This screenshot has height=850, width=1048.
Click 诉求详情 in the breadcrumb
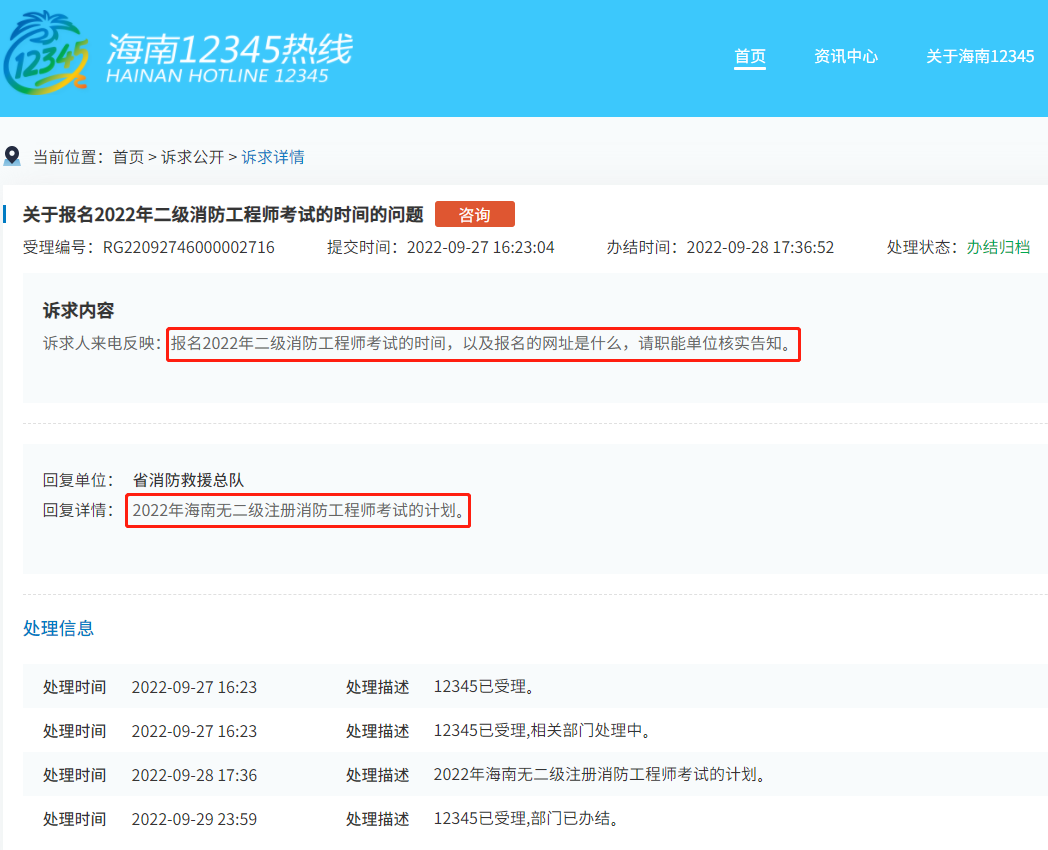(273, 157)
